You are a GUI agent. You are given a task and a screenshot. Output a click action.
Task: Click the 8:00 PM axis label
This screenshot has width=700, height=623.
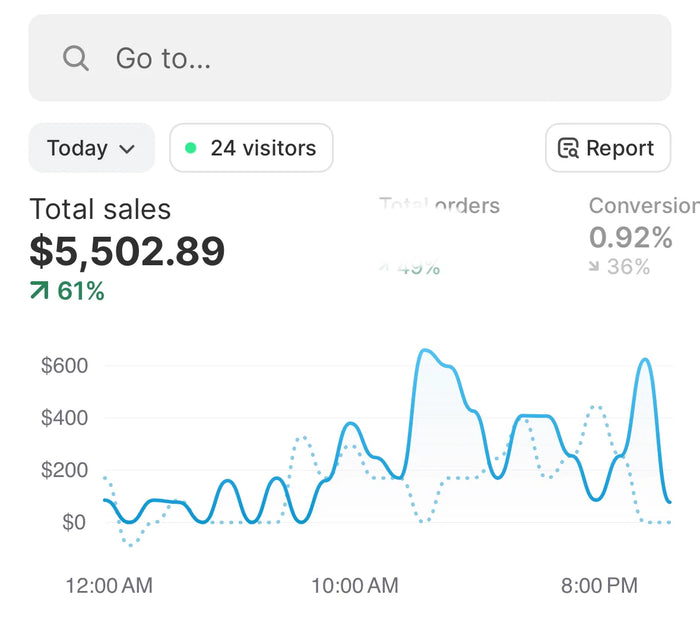(599, 586)
